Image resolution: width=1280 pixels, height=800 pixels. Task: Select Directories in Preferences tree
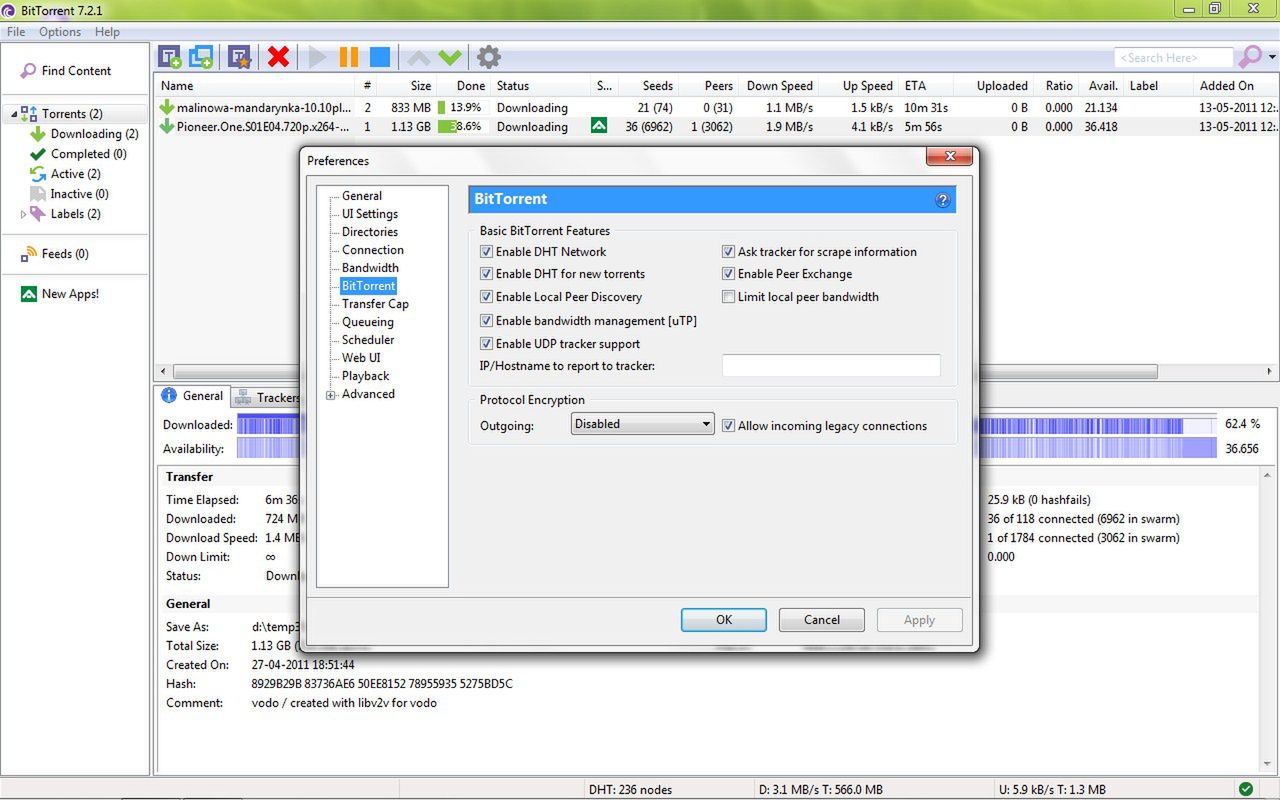click(370, 232)
